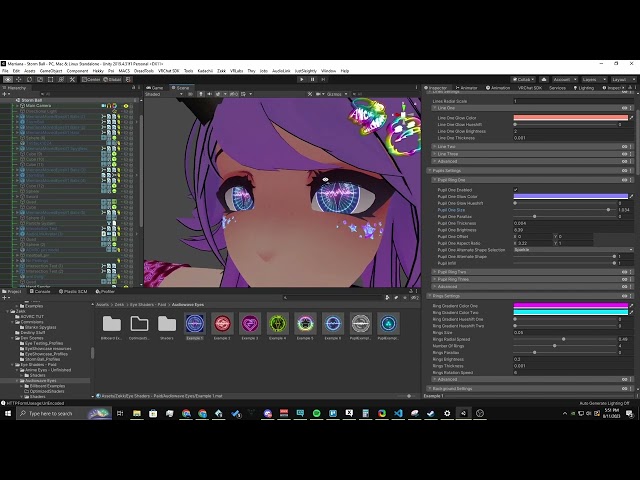Click the search by type filter icon in Project
The image size is (640, 480).
pos(387,298)
